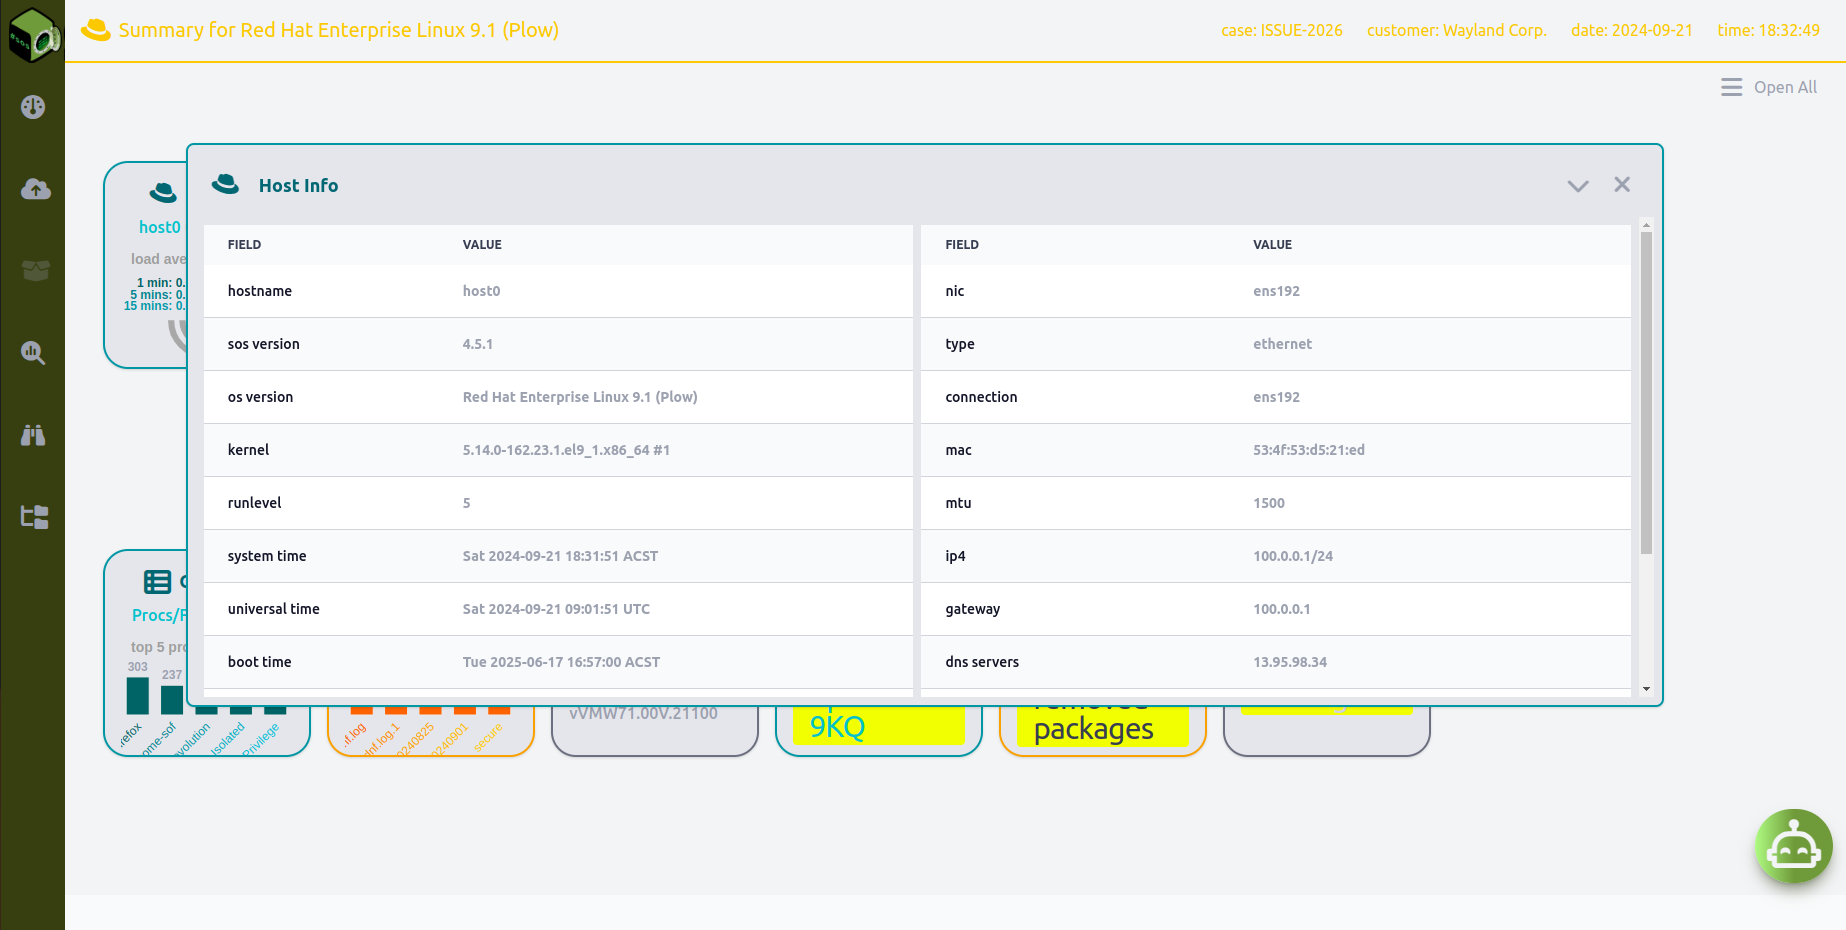Click the kernel field label
The width and height of the screenshot is (1846, 930).
point(248,450)
